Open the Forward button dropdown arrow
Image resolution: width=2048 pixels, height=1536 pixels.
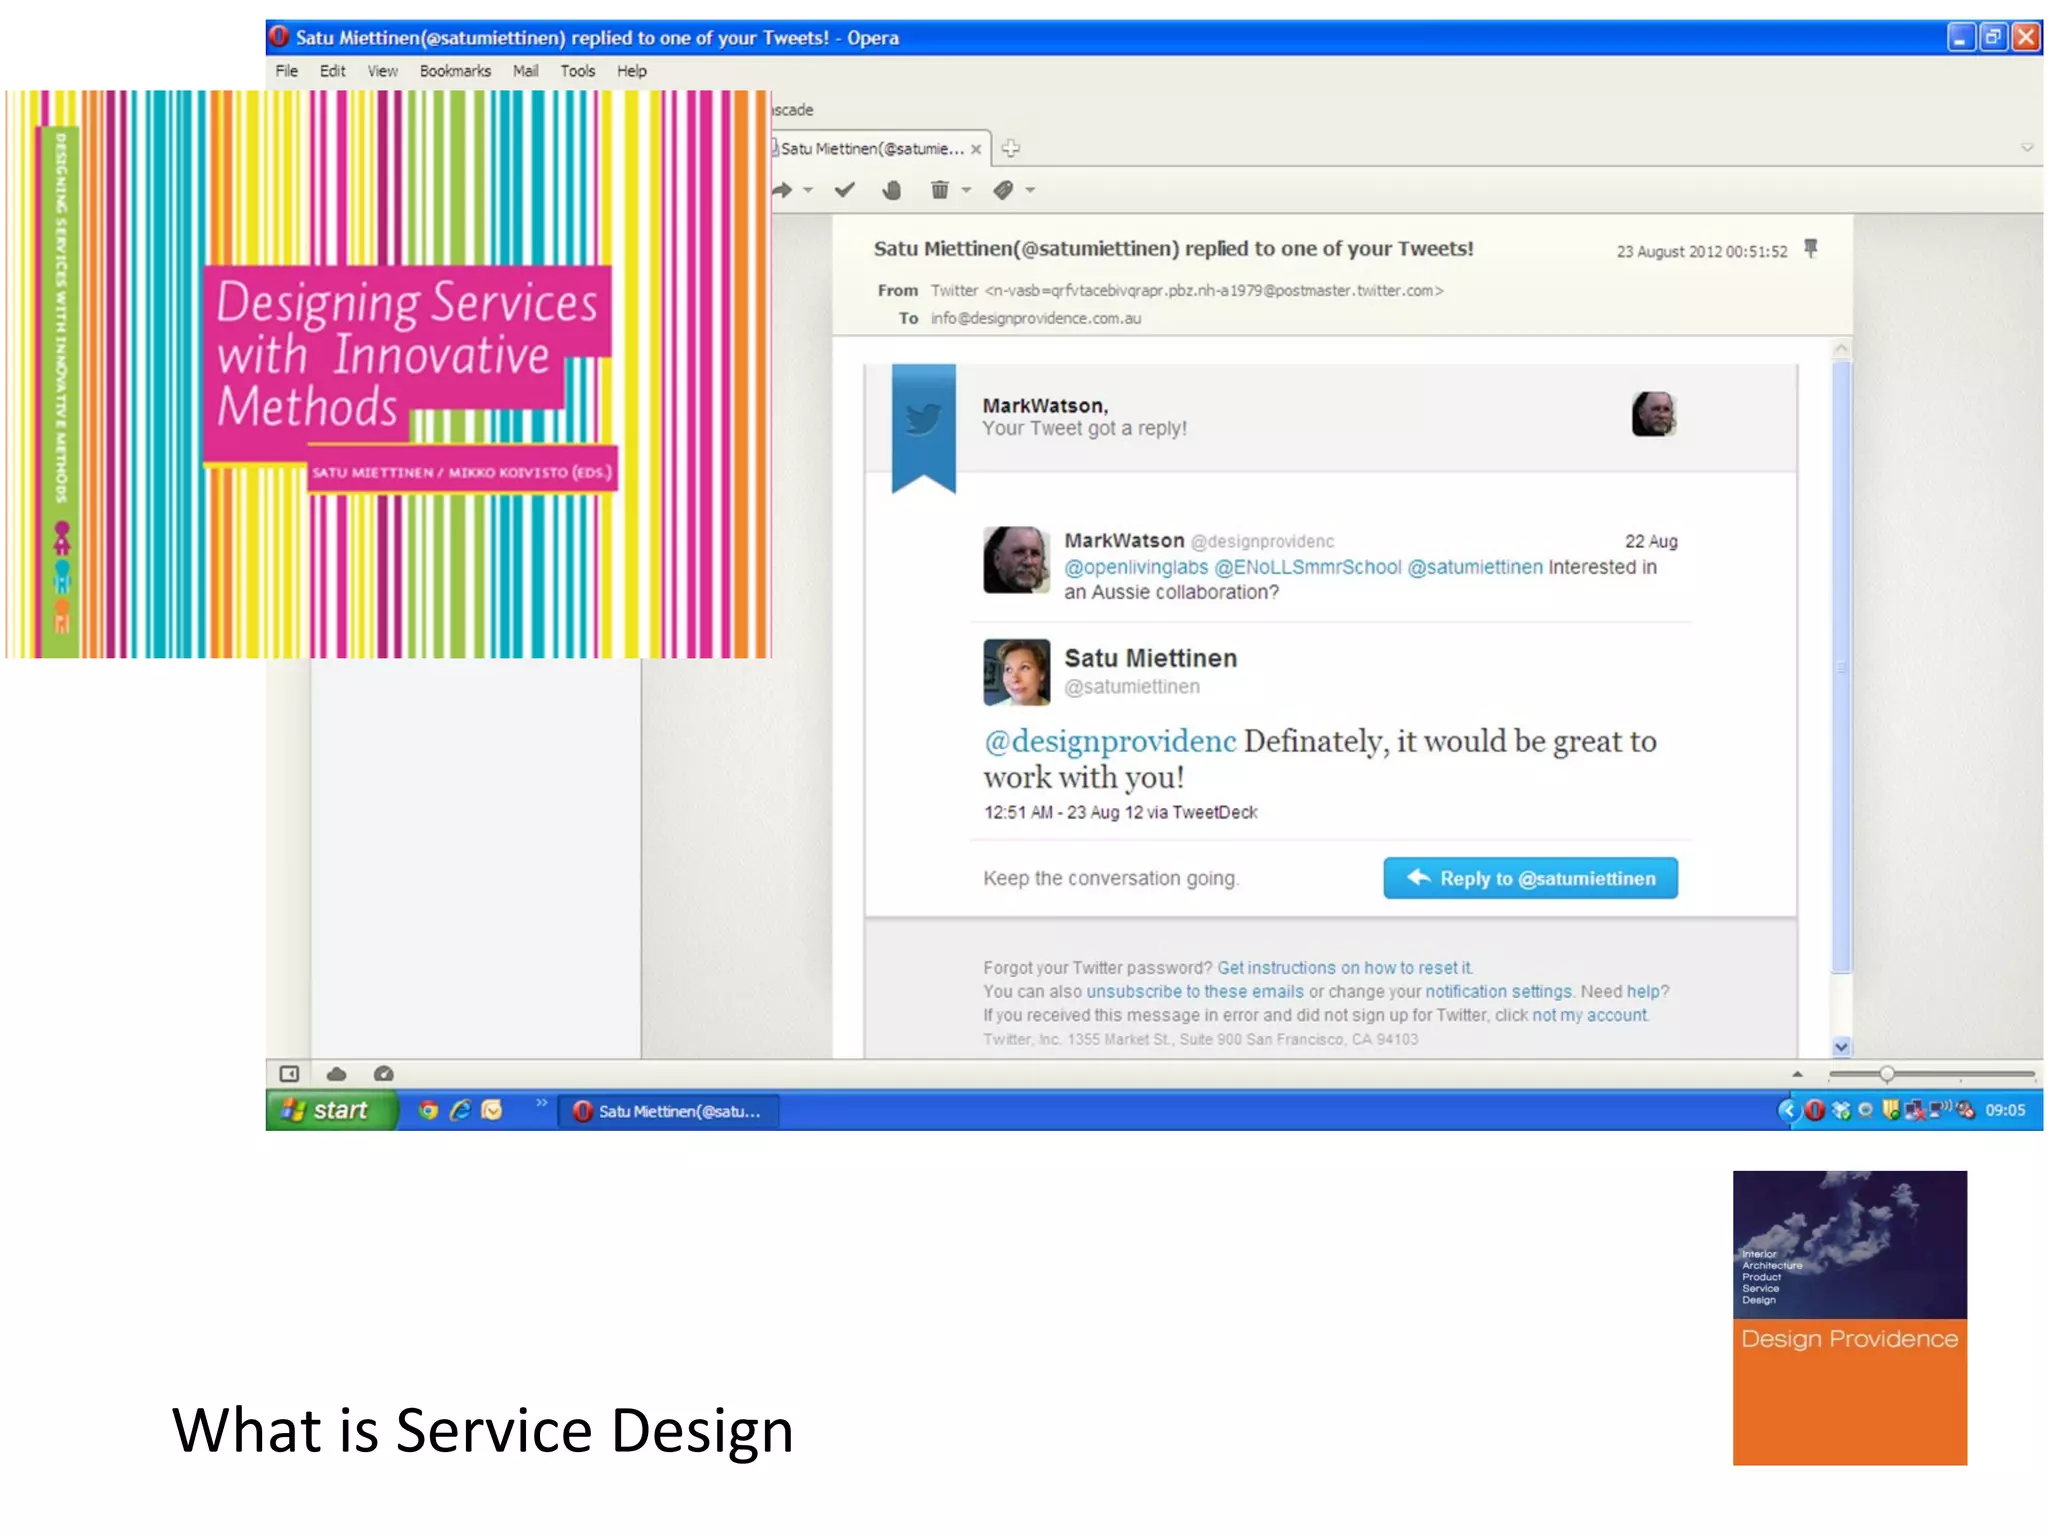click(x=808, y=190)
